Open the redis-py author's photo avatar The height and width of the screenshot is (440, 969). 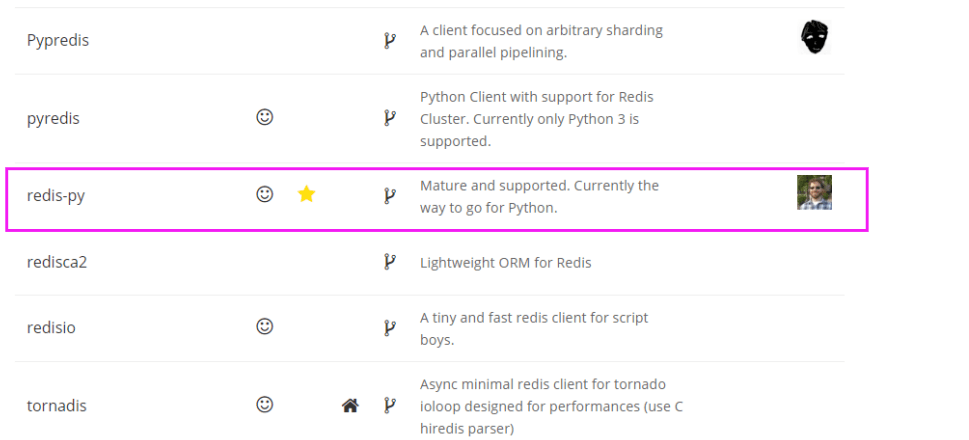[815, 192]
